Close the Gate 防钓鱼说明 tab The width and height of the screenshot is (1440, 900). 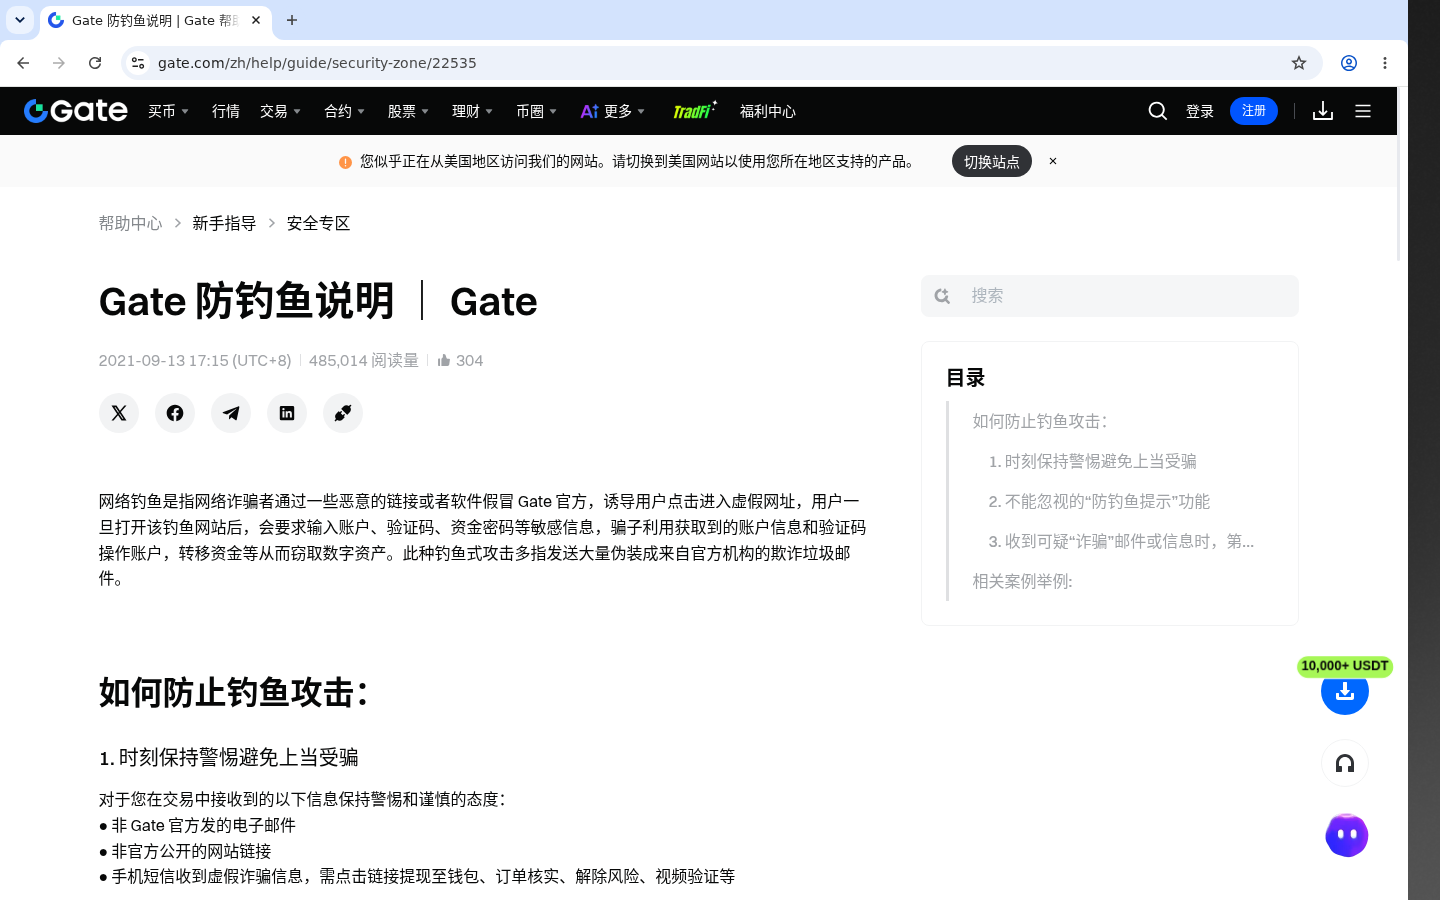pos(256,20)
